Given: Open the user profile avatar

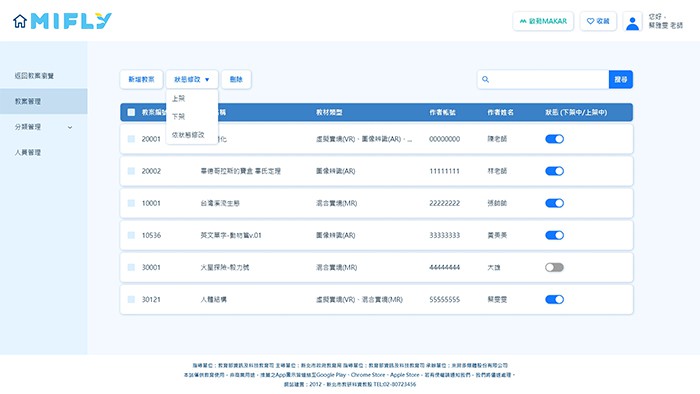Looking at the screenshot, I should coord(632,22).
